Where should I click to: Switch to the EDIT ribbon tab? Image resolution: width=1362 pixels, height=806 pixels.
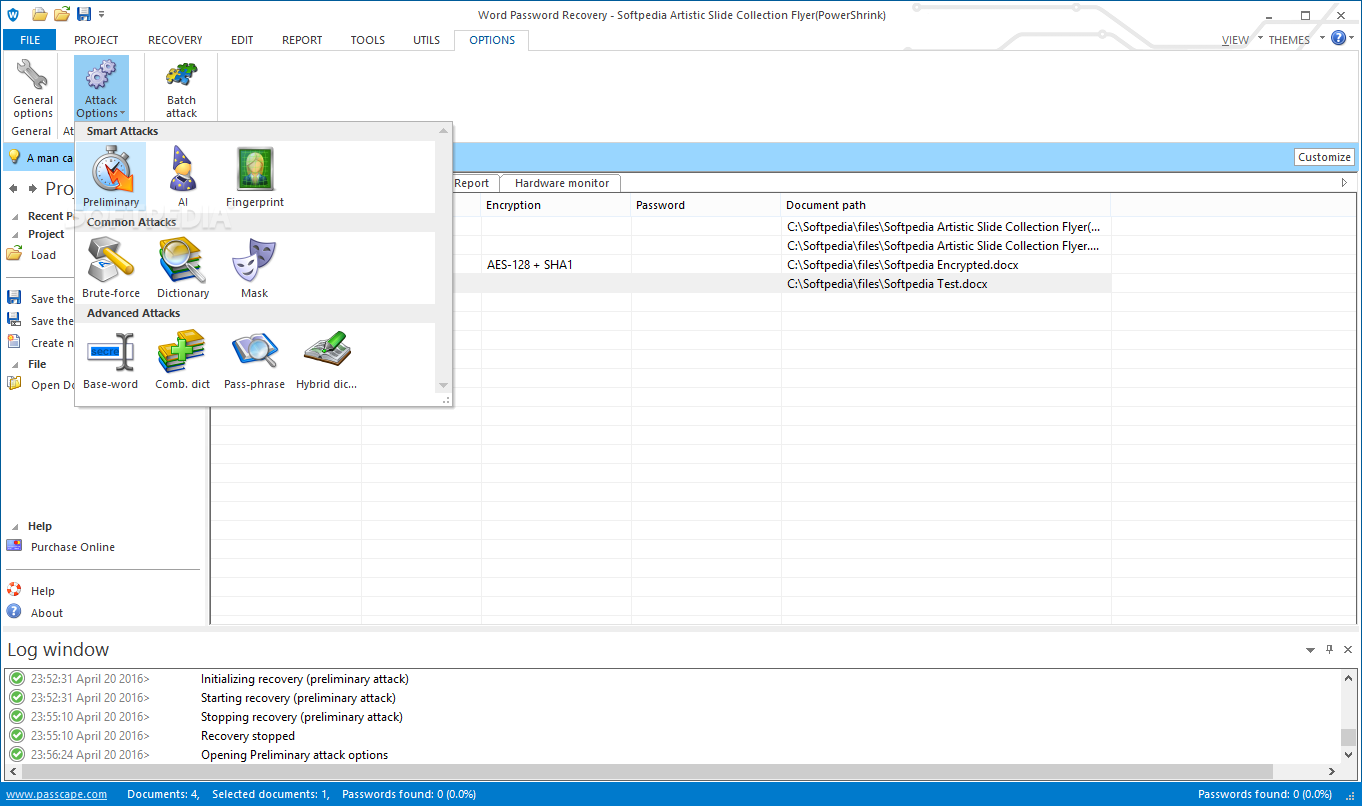pos(242,40)
